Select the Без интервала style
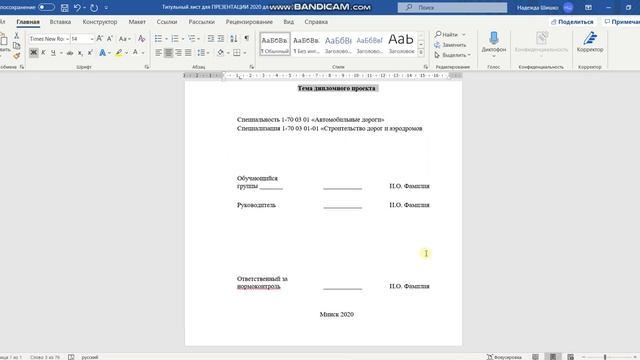This screenshot has height=360, width=640. tap(306, 44)
